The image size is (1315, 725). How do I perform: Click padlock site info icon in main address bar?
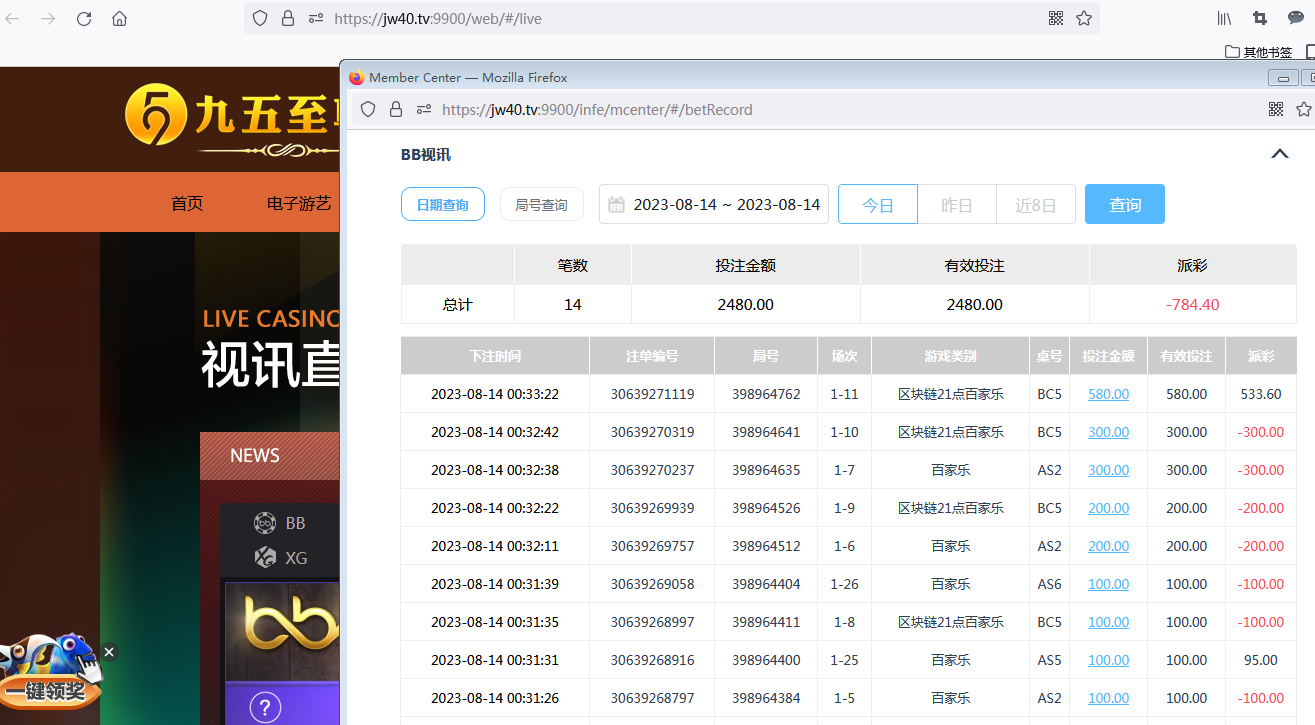(x=288, y=18)
